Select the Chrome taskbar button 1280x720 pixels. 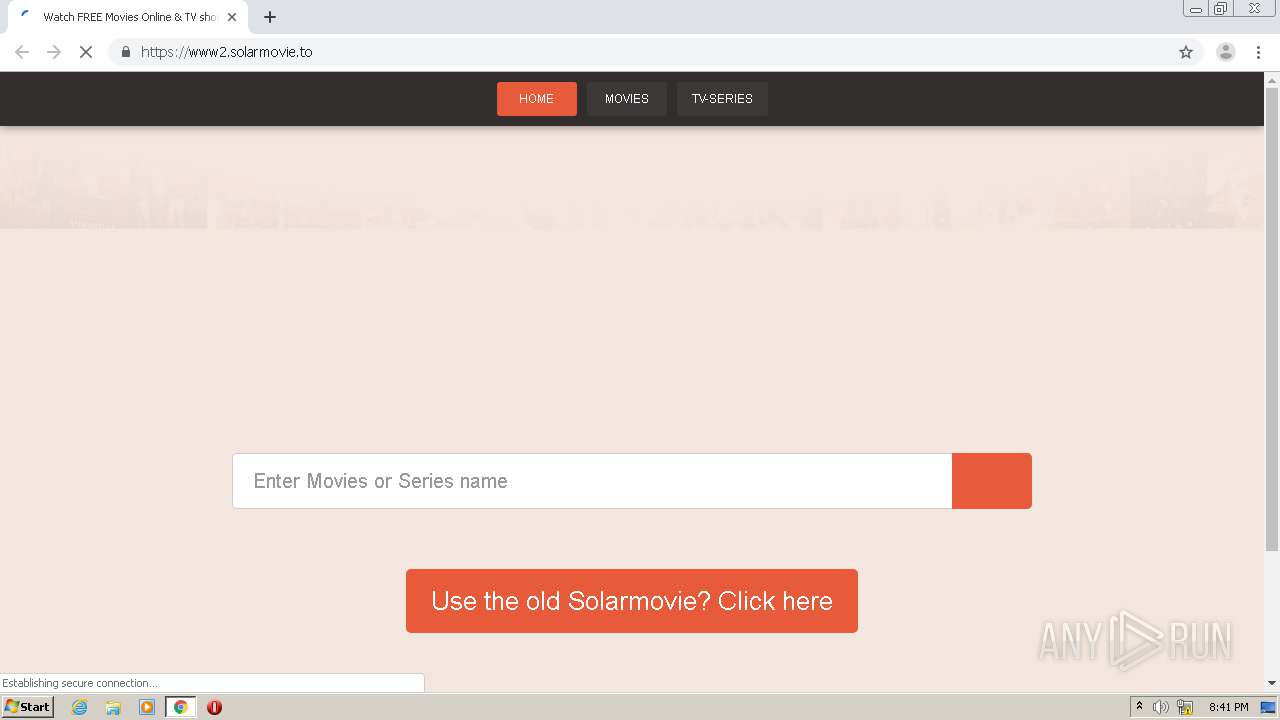click(180, 707)
